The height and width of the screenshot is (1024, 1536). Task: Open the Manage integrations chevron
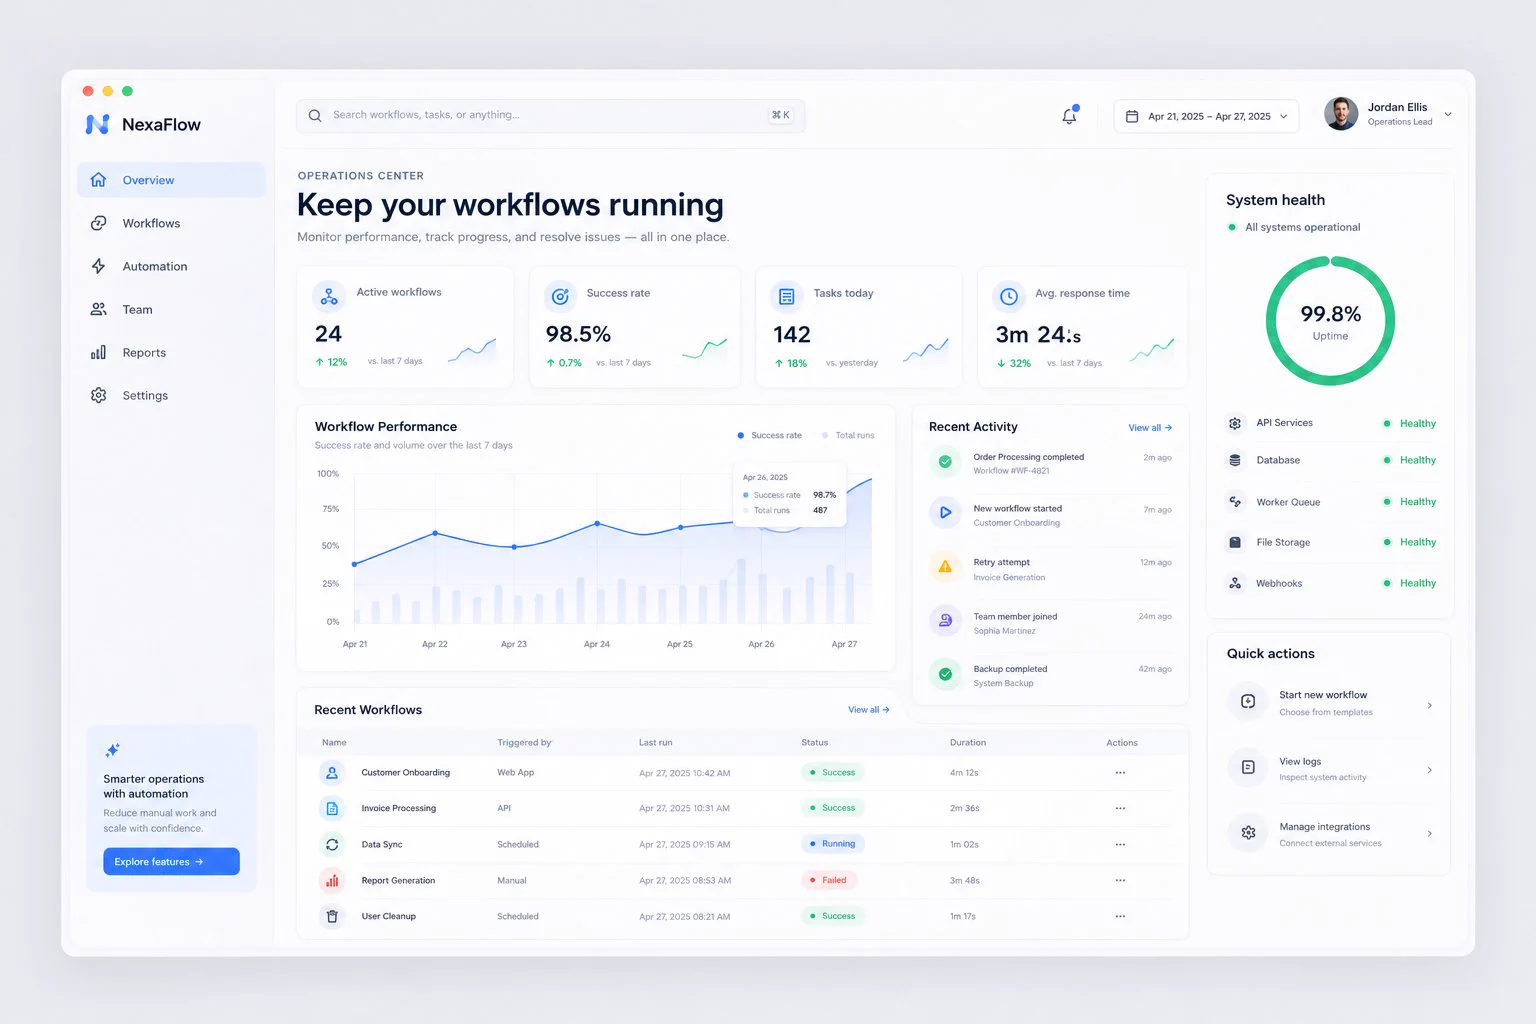1430,834
